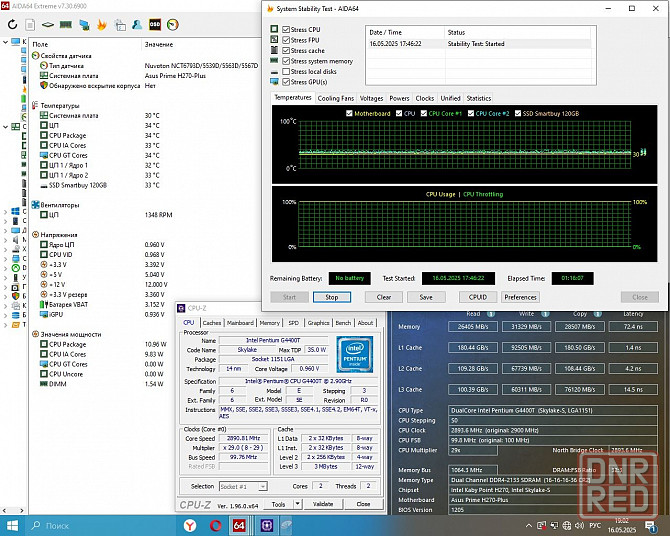Open the Report page icon in AIDA64 toolbar
The image size is (670, 536).
[x=30, y=25]
